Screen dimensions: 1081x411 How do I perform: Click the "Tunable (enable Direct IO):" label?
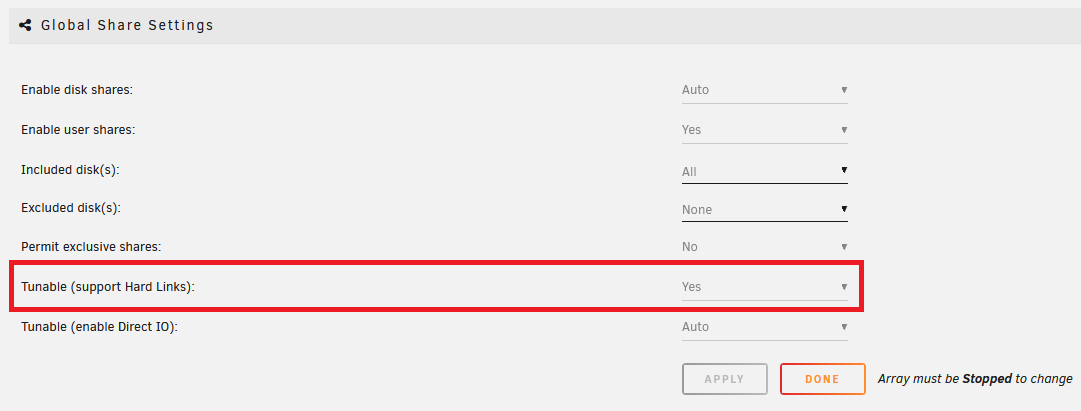(99, 327)
